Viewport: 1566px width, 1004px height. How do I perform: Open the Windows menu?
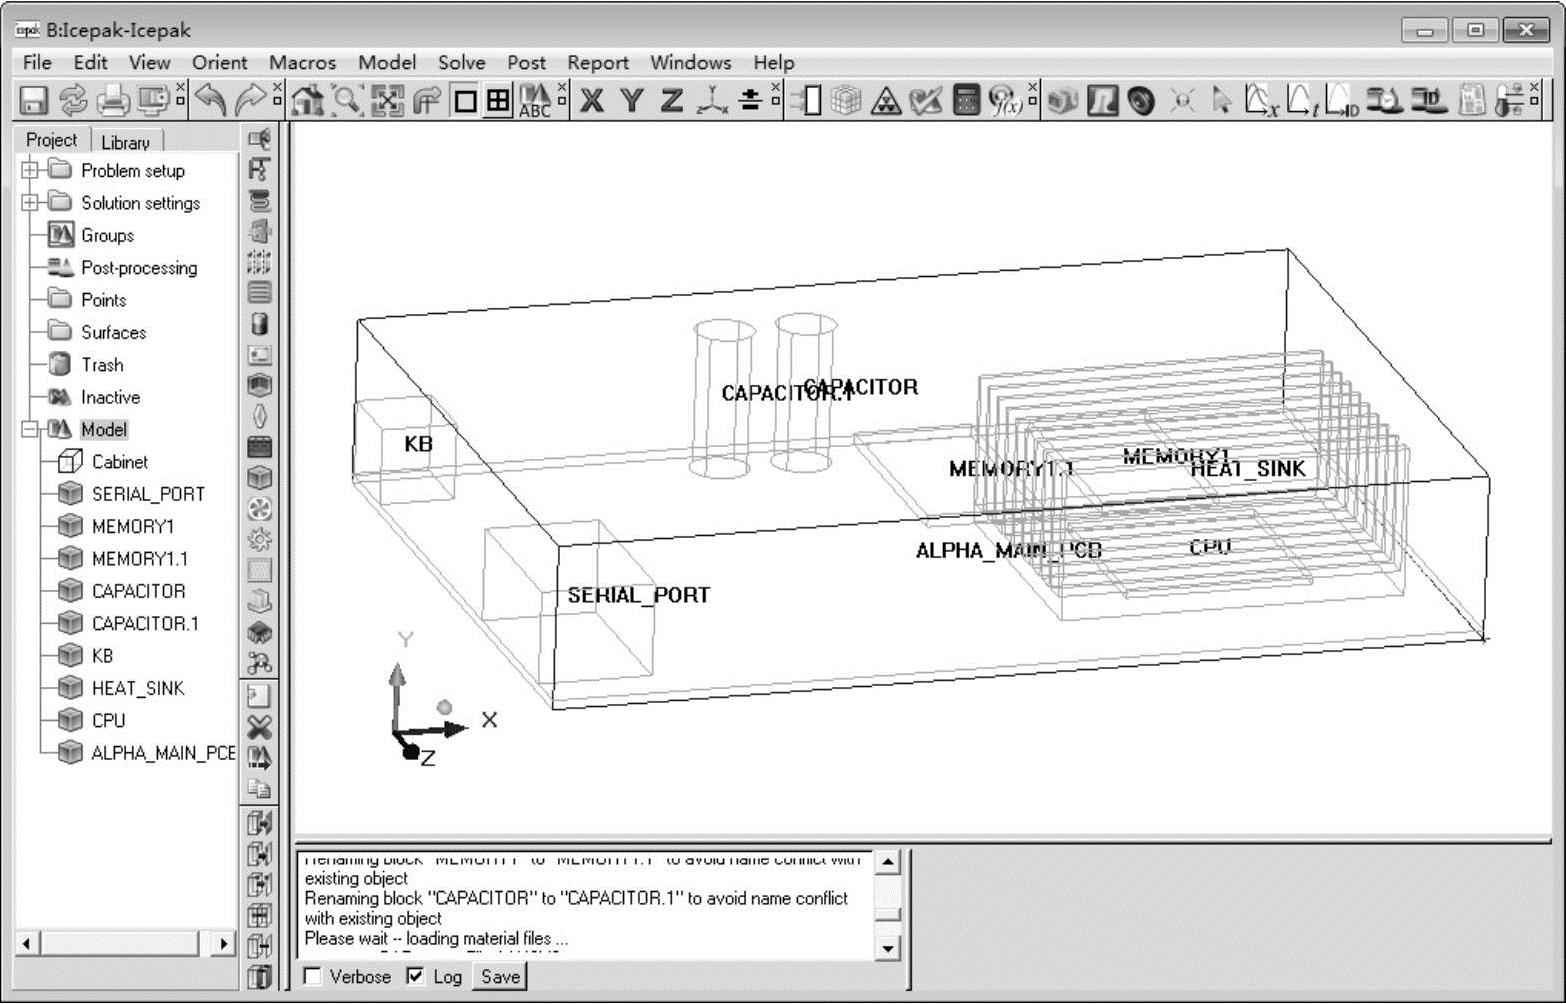coord(690,62)
